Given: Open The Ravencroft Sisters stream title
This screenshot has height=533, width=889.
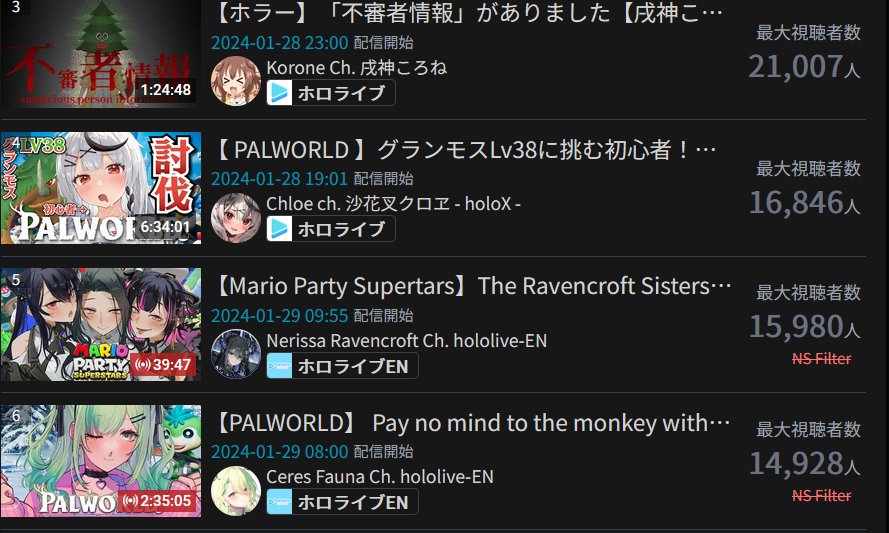Looking at the screenshot, I should 473,286.
